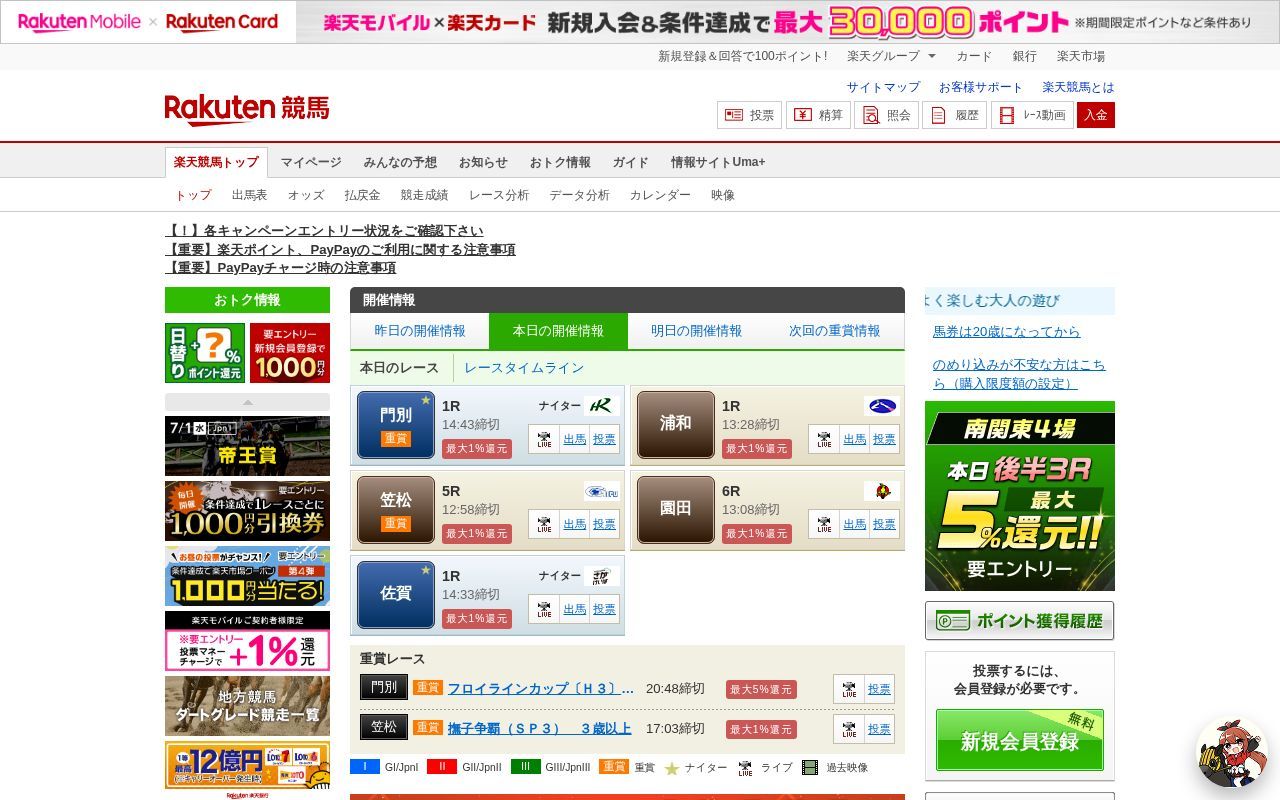Click the 園田 racecourse logo icon

(x=882, y=491)
